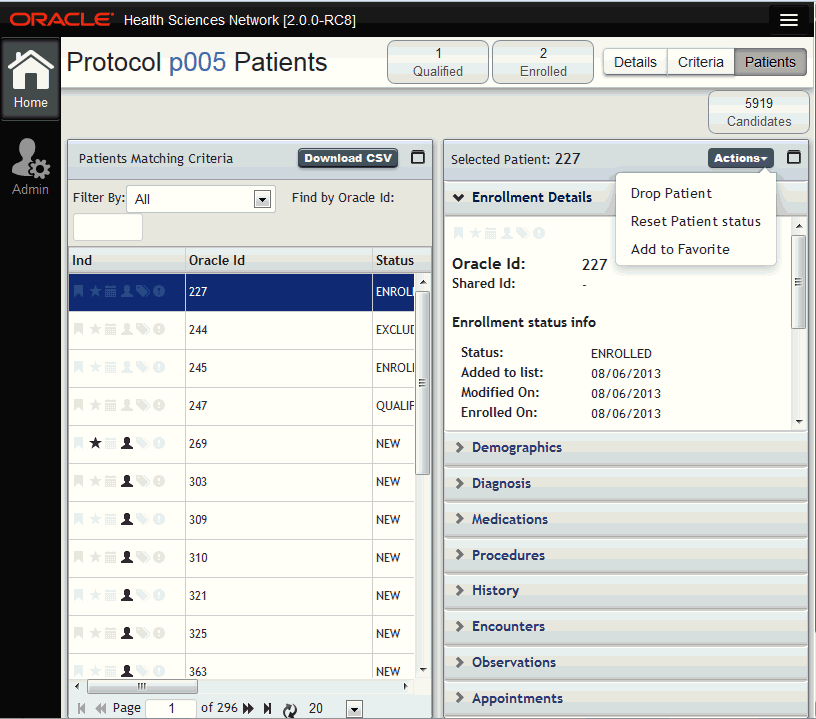This screenshot has height=719, width=816.
Task: Sort by the Oracle Id column header
Action: (278, 260)
